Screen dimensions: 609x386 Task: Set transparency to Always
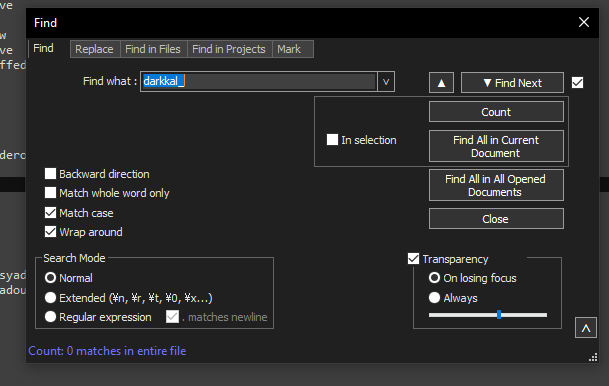pos(434,297)
